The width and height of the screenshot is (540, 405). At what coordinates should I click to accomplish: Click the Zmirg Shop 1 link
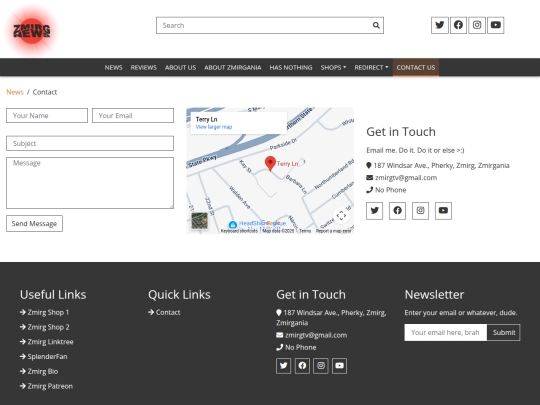44,312
